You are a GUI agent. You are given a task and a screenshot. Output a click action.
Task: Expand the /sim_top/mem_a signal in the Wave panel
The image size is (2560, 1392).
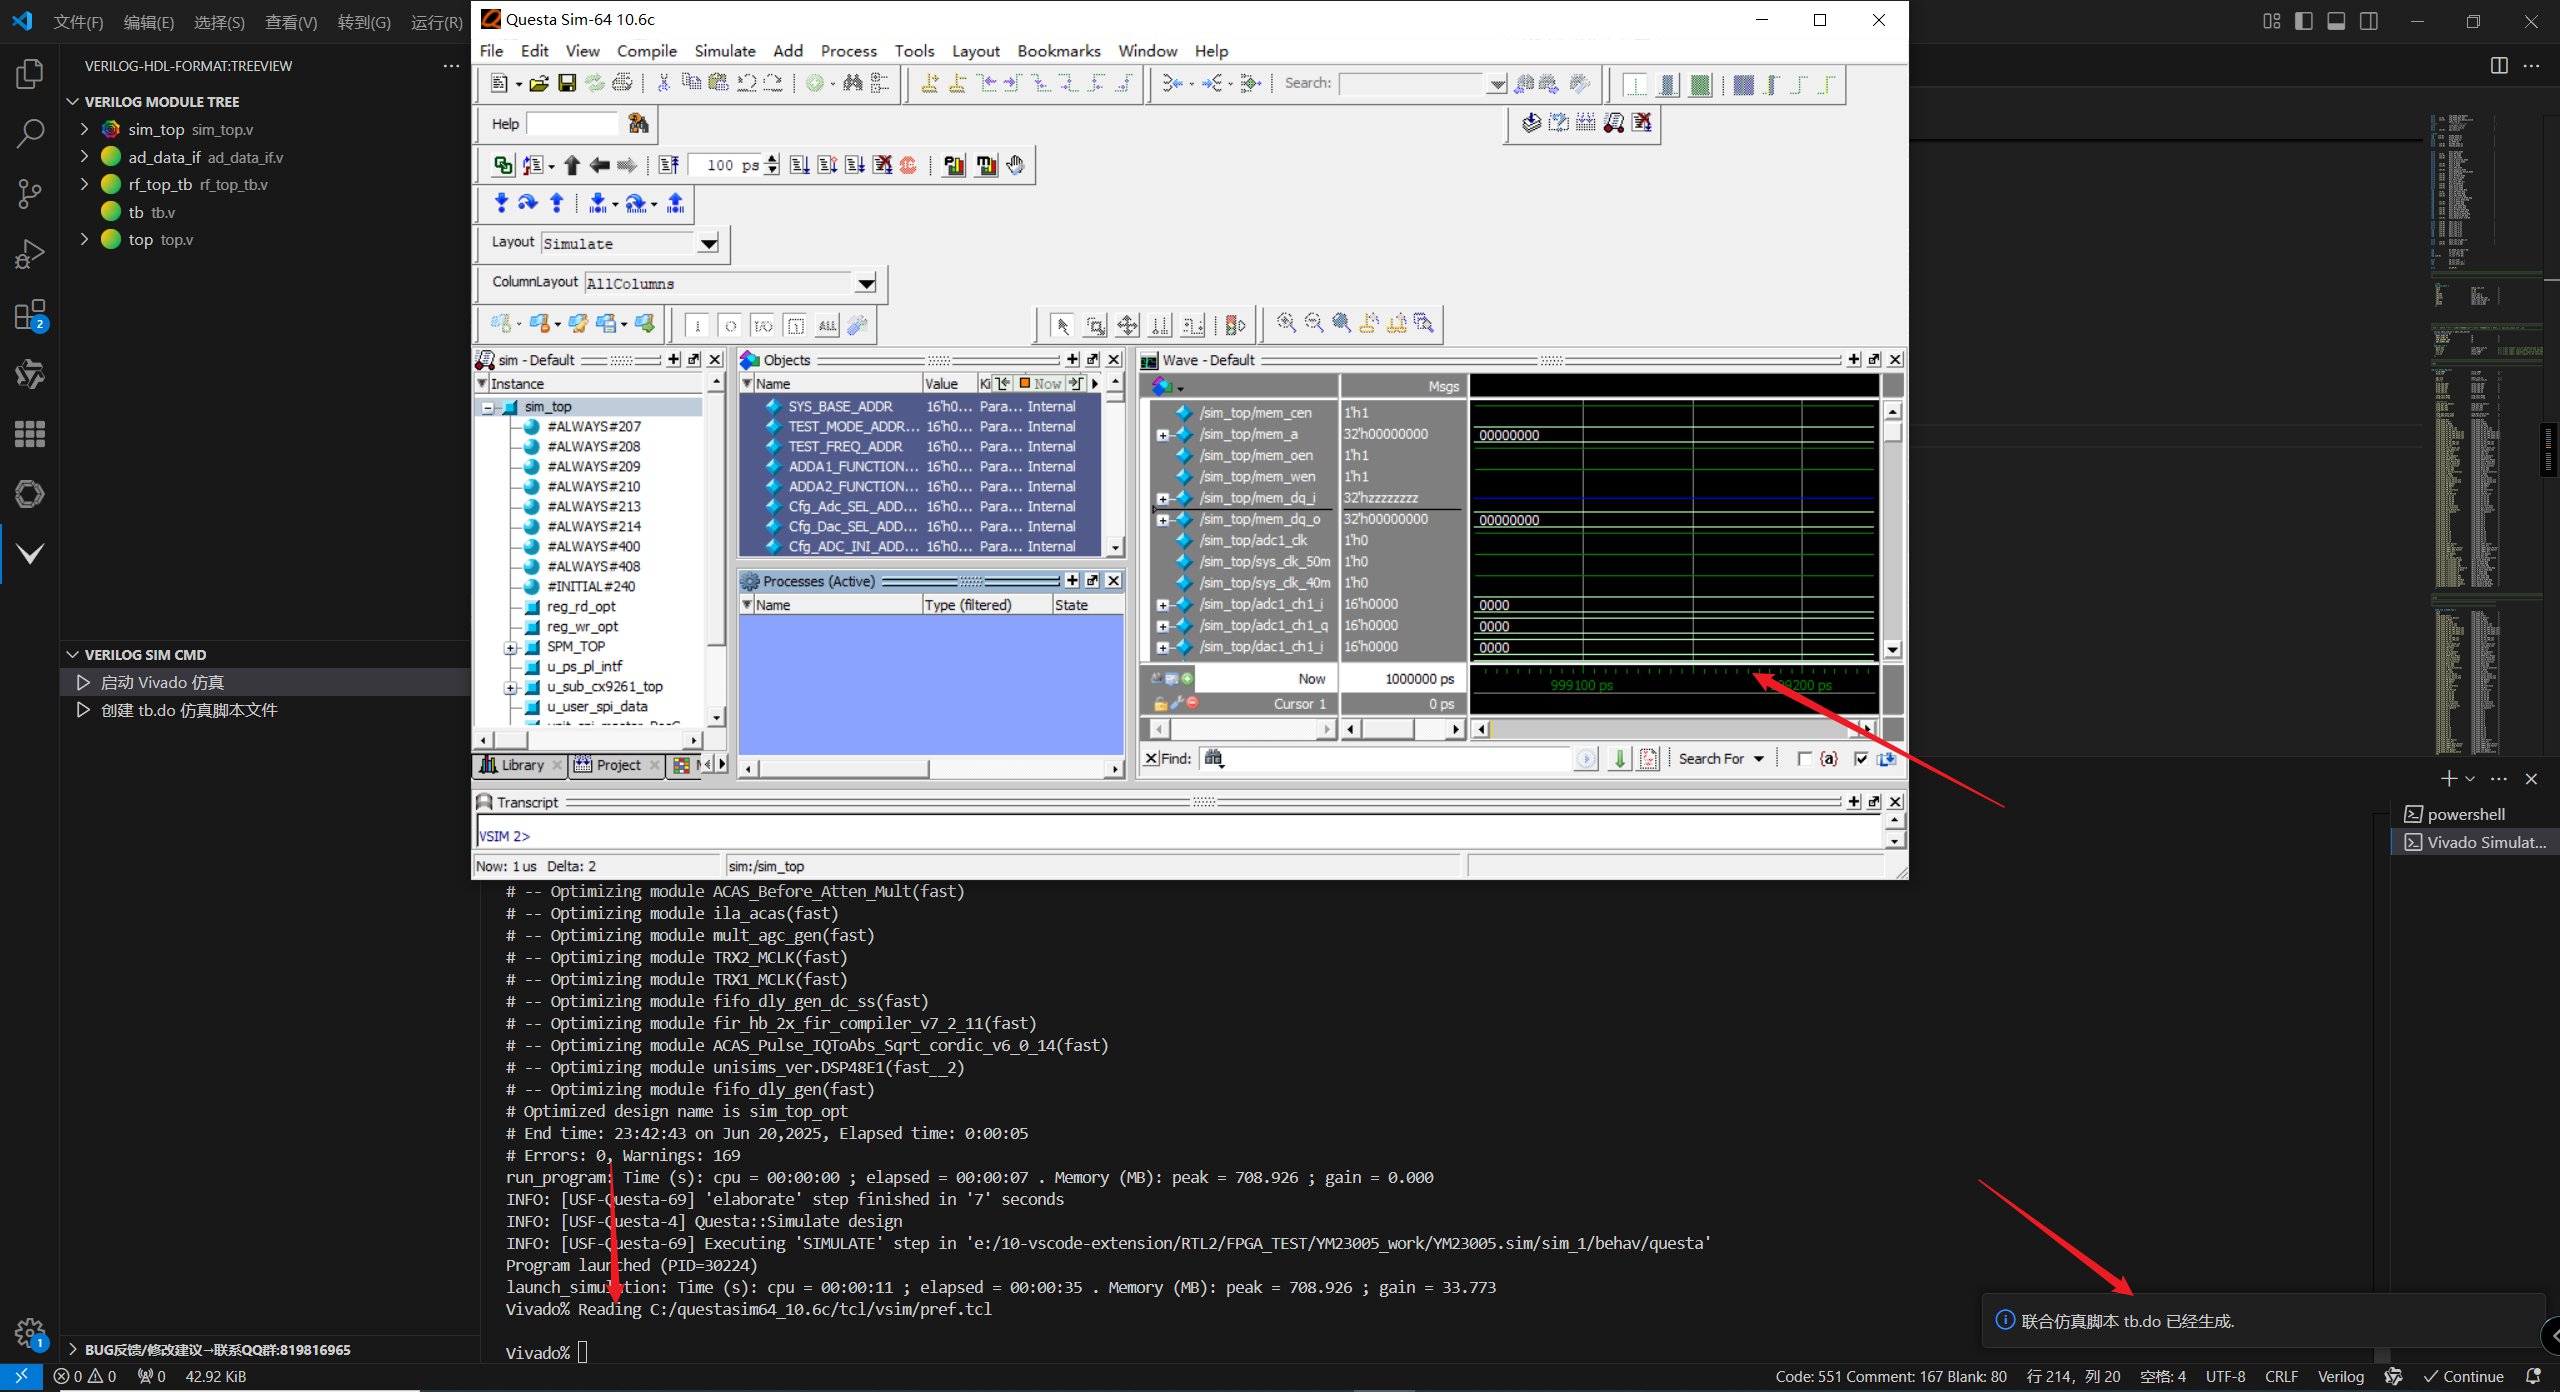pyautogui.click(x=1162, y=434)
